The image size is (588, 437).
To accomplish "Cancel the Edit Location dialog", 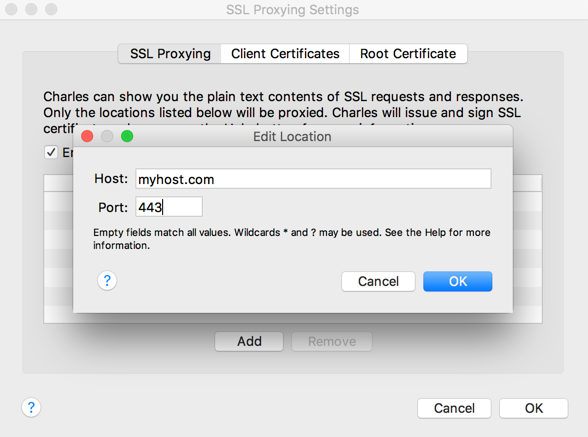I will (378, 281).
